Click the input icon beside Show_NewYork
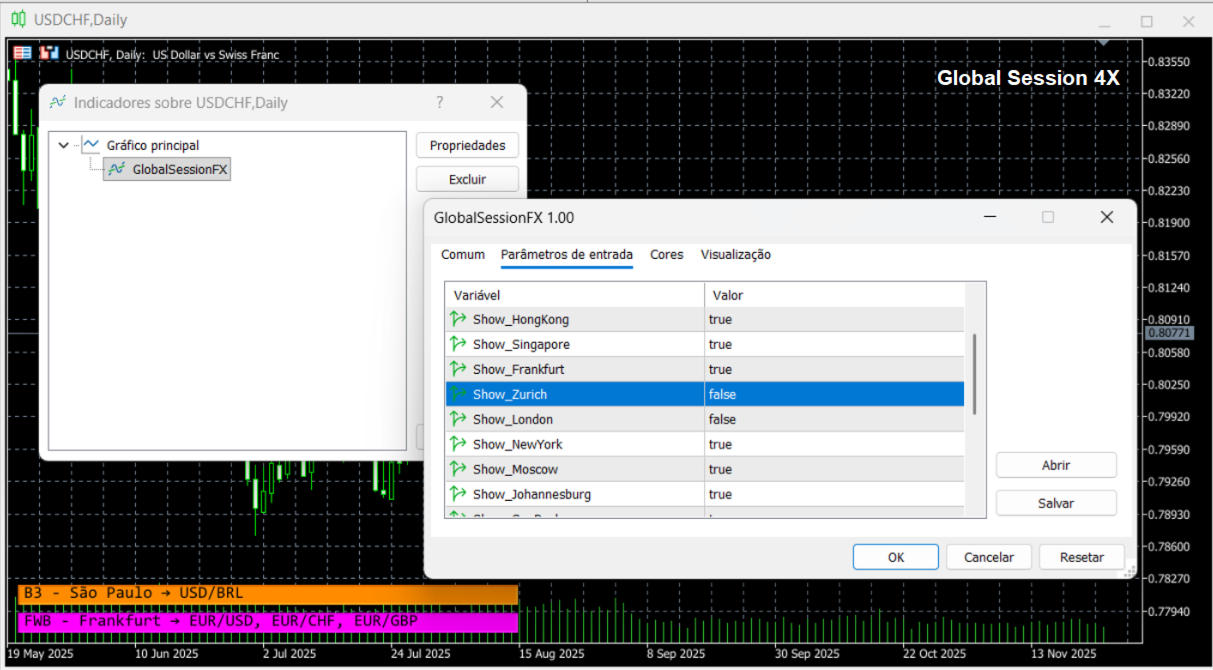This screenshot has width=1213, height=670. [x=454, y=444]
